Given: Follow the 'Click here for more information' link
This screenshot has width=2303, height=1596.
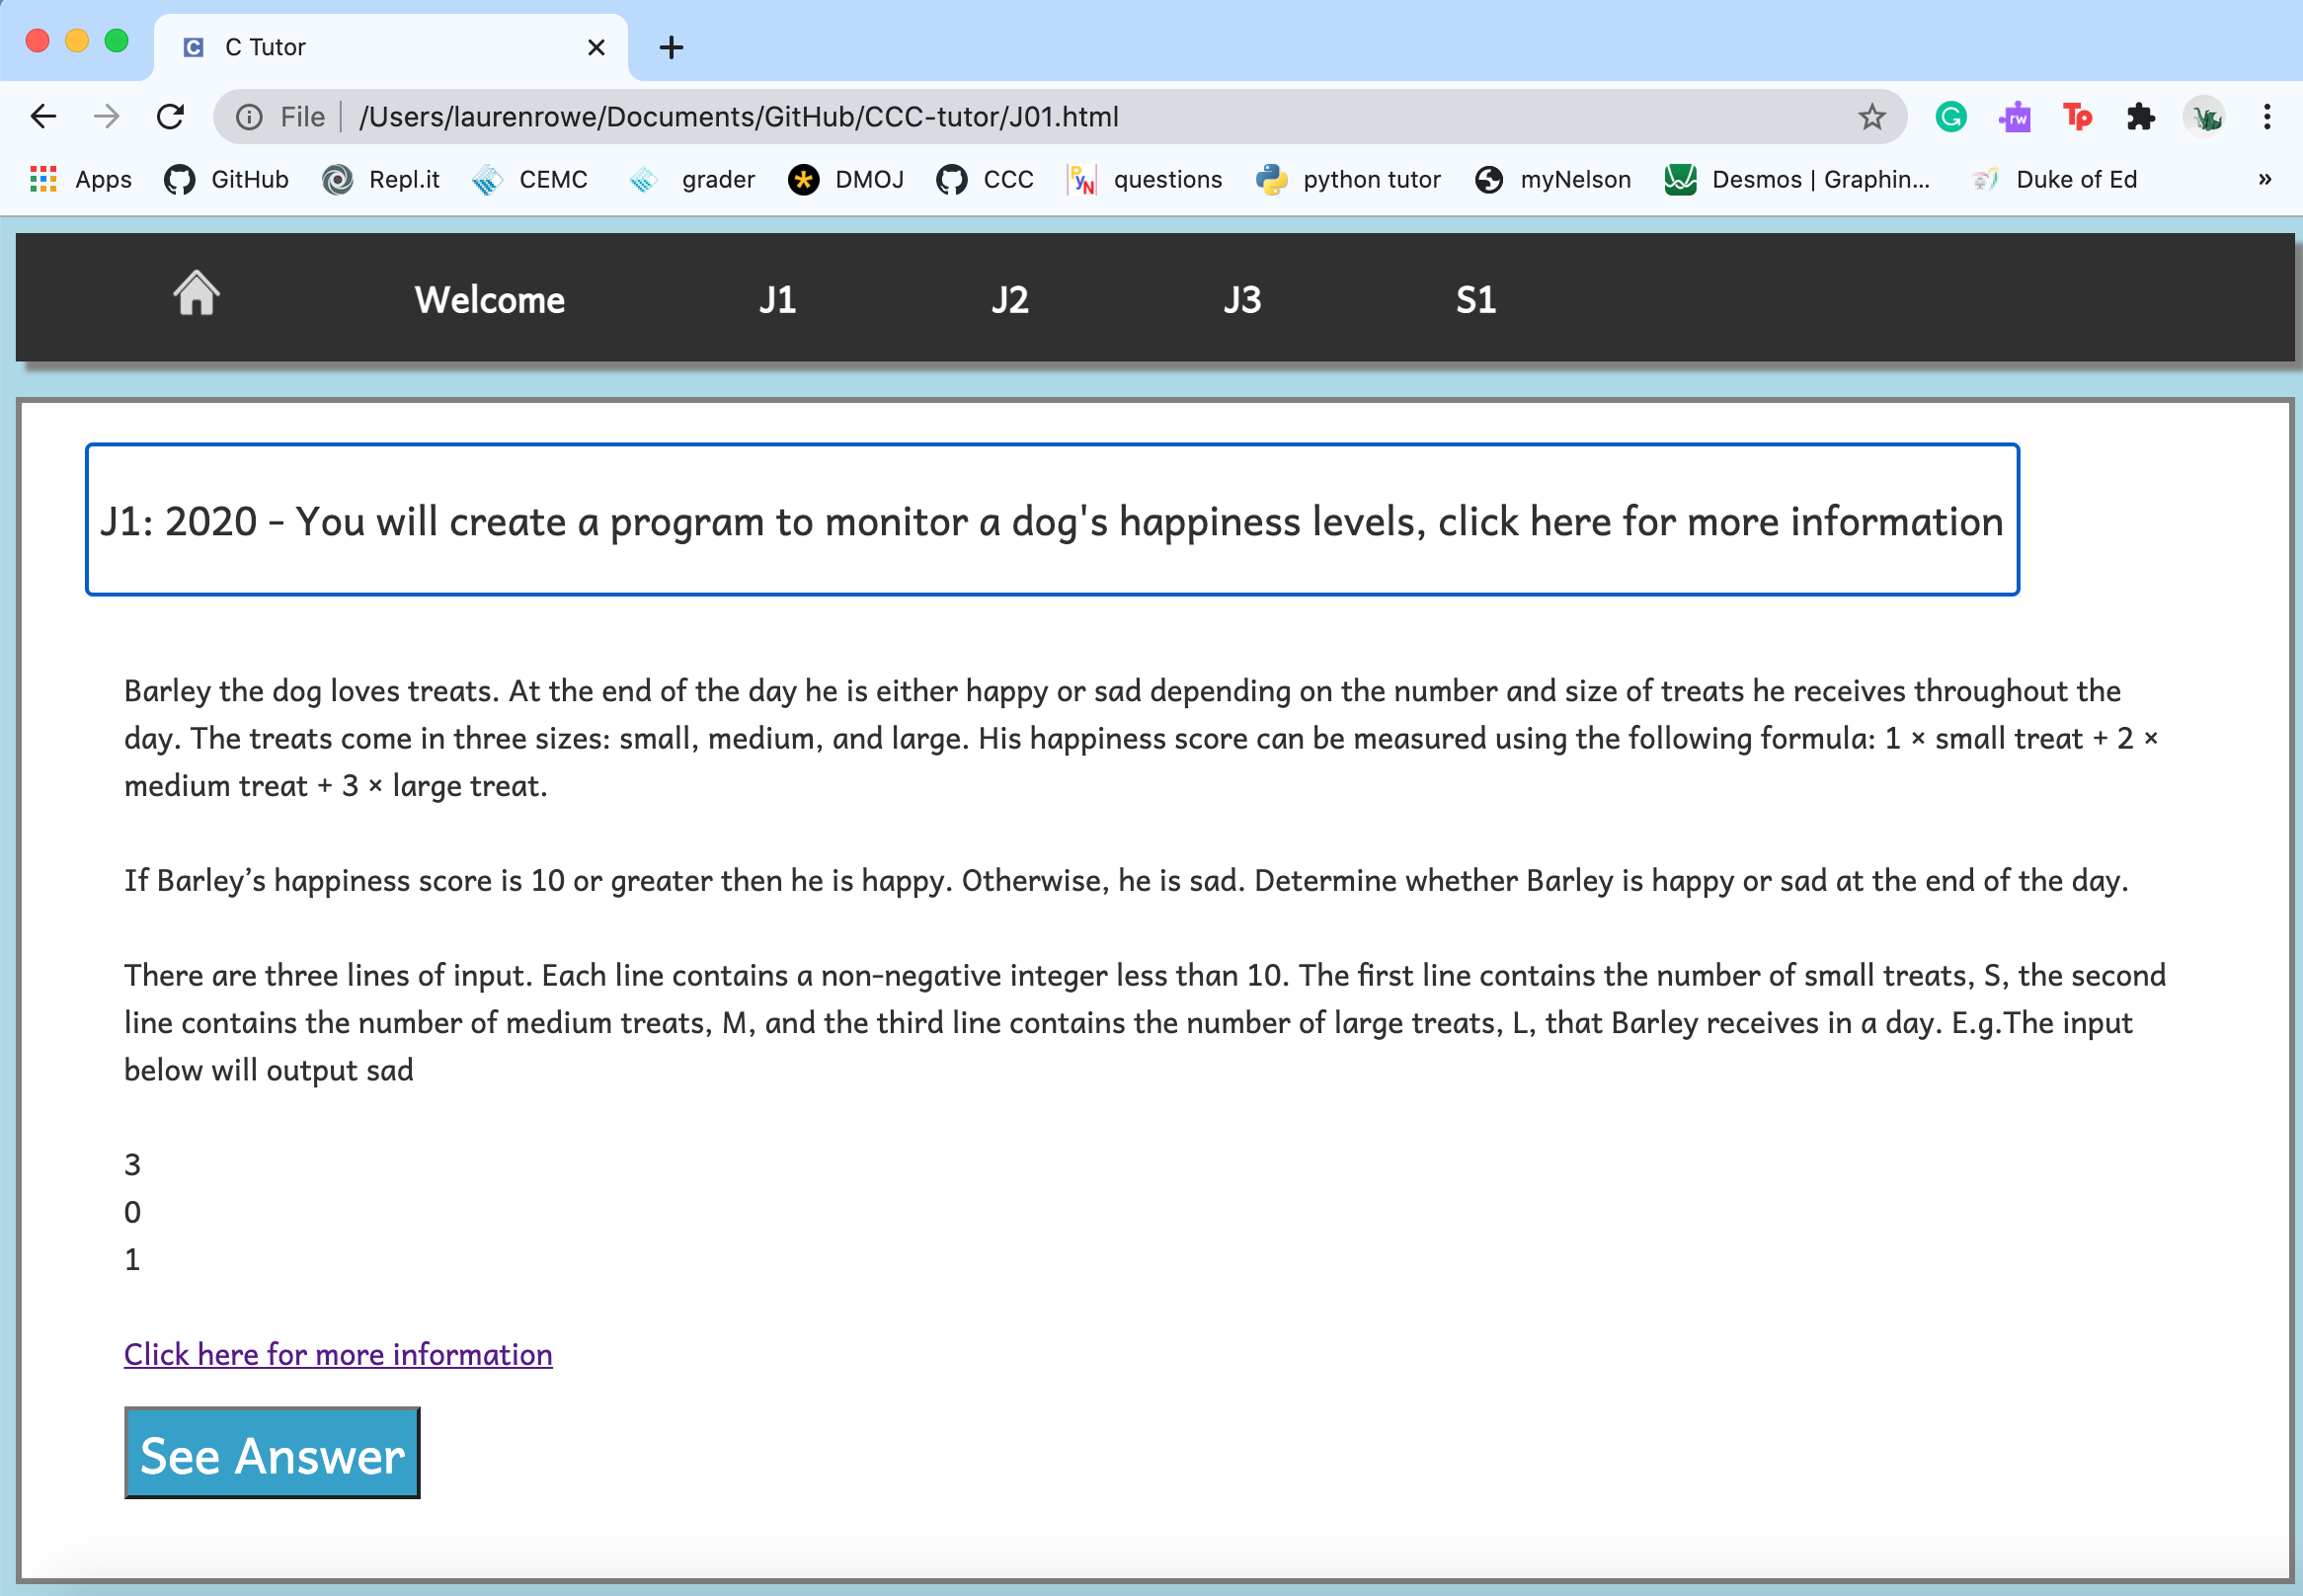Looking at the screenshot, I should coord(338,1354).
